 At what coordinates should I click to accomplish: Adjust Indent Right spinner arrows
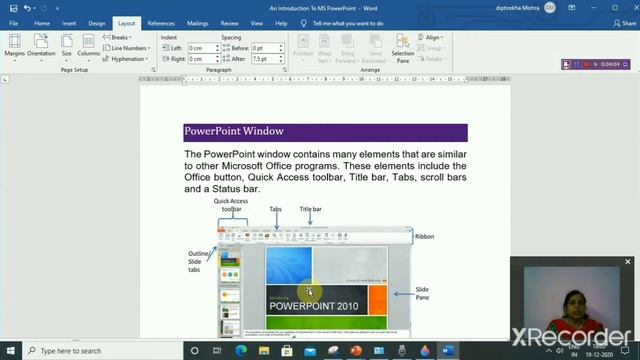218,59
